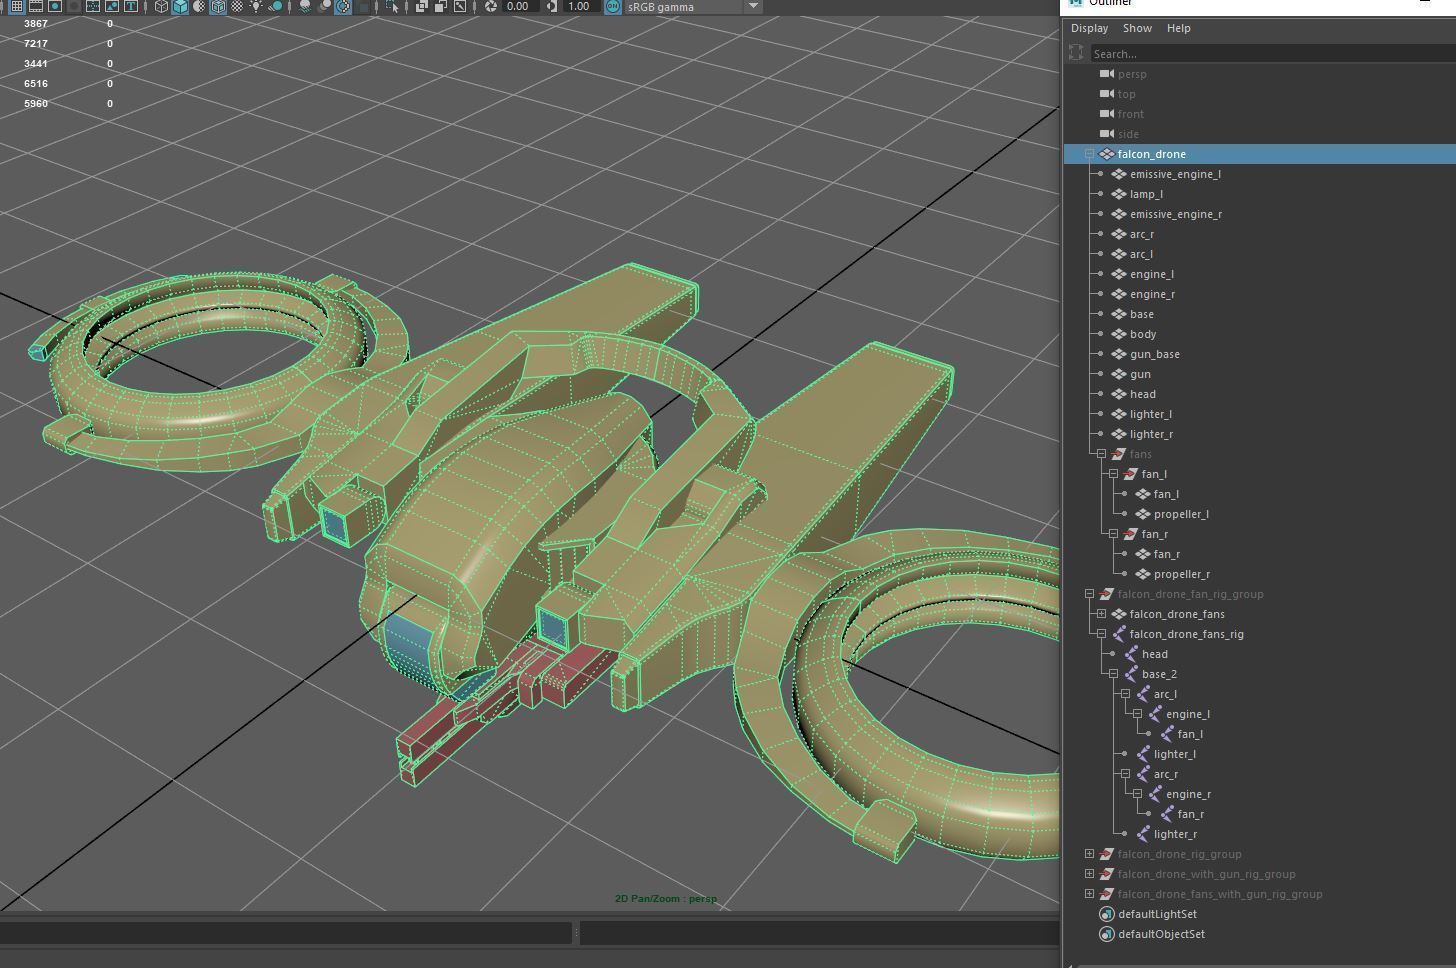Viewport: 1456px width, 968px height.
Task: Collapse the base_2 joint
Action: (1113, 674)
